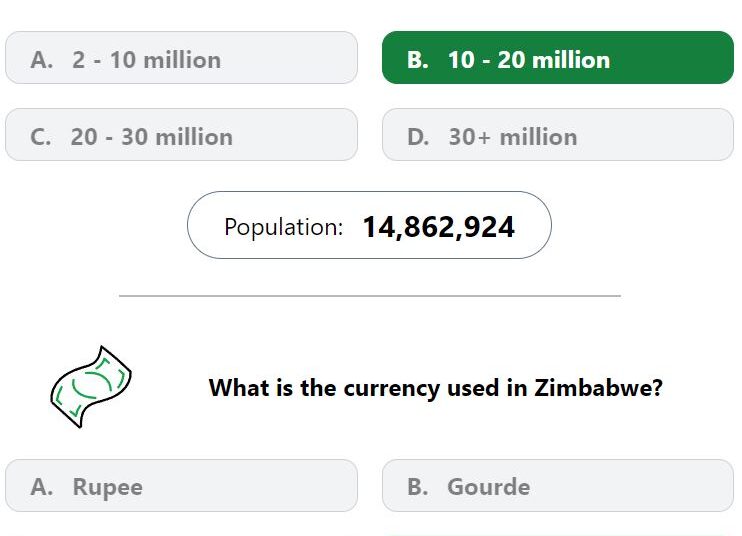Screen dimensions: 742x536
Task: Click the word 'Zimbabwe?' in the question
Action: coord(599,388)
